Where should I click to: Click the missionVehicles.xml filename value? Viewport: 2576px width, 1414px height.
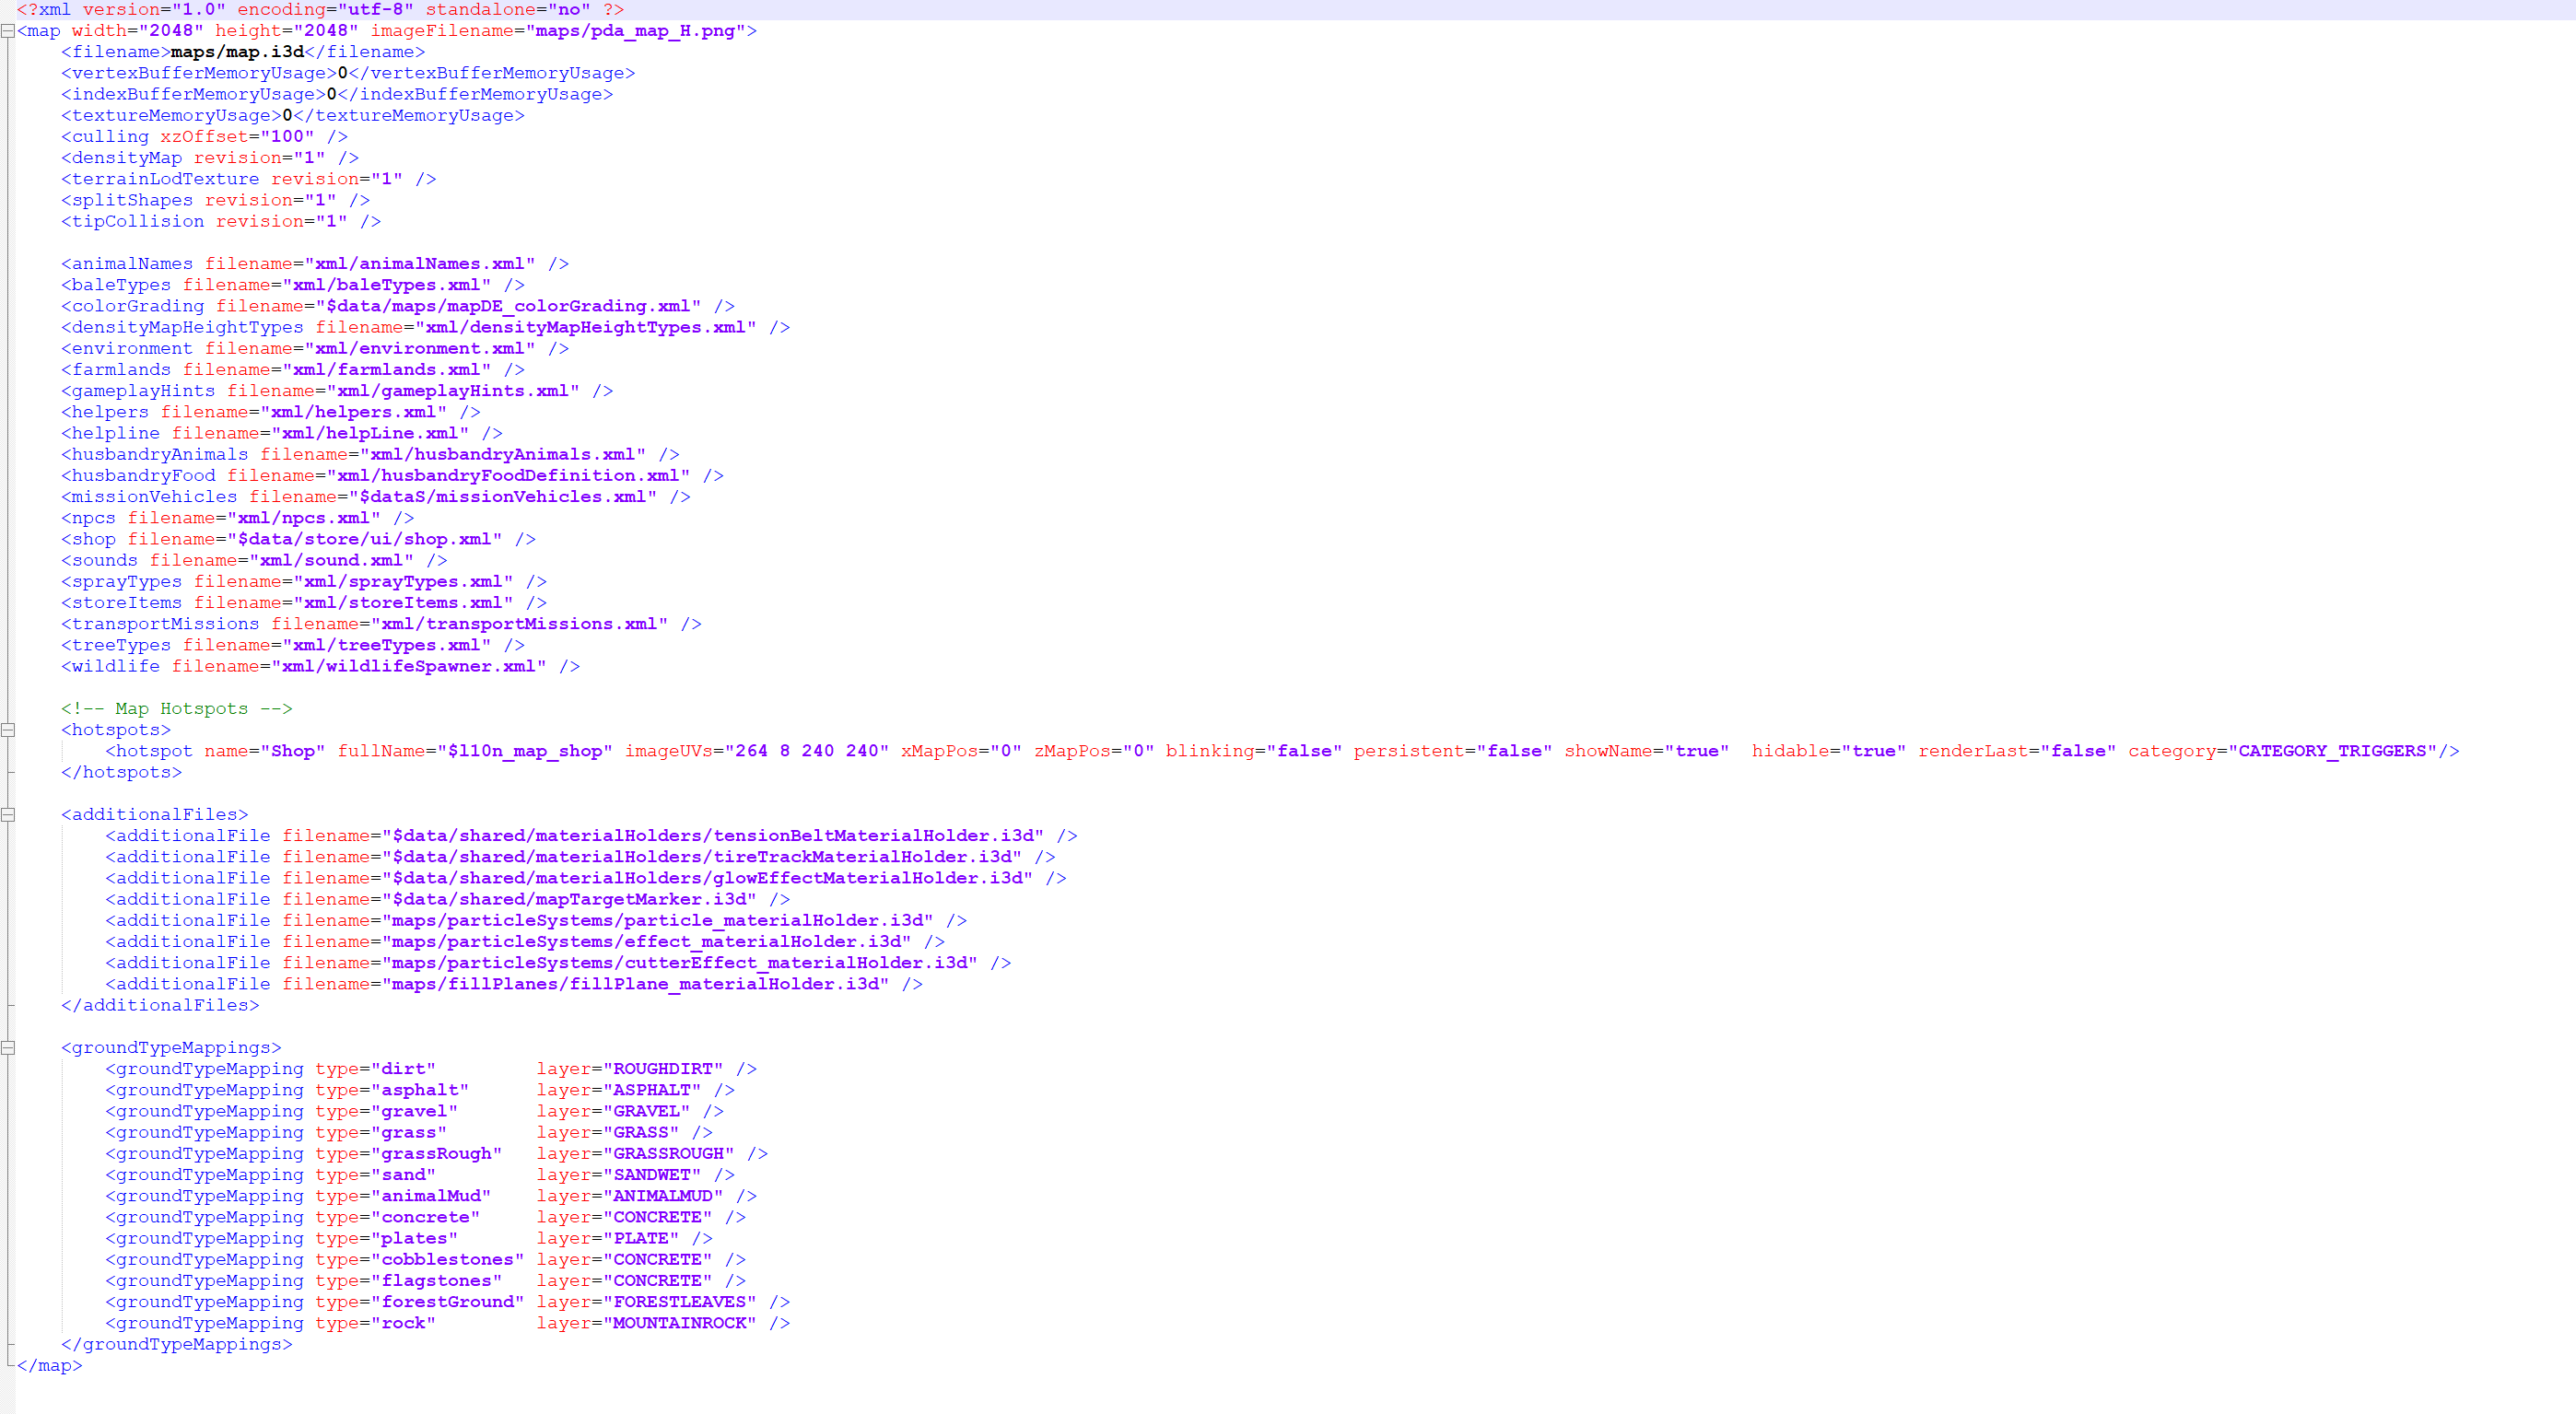503,497
